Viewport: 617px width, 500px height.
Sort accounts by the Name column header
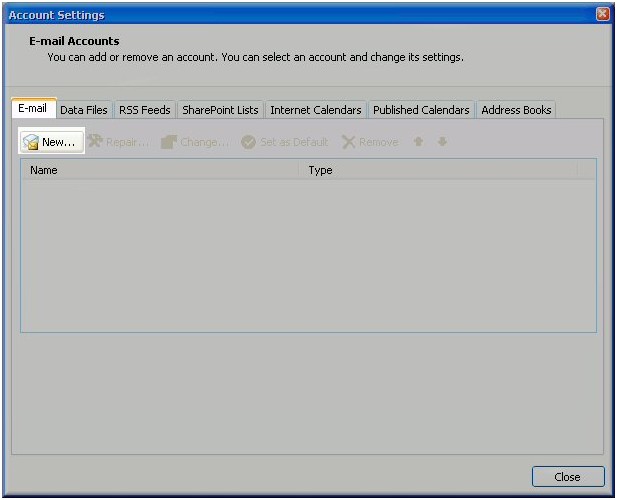160,170
